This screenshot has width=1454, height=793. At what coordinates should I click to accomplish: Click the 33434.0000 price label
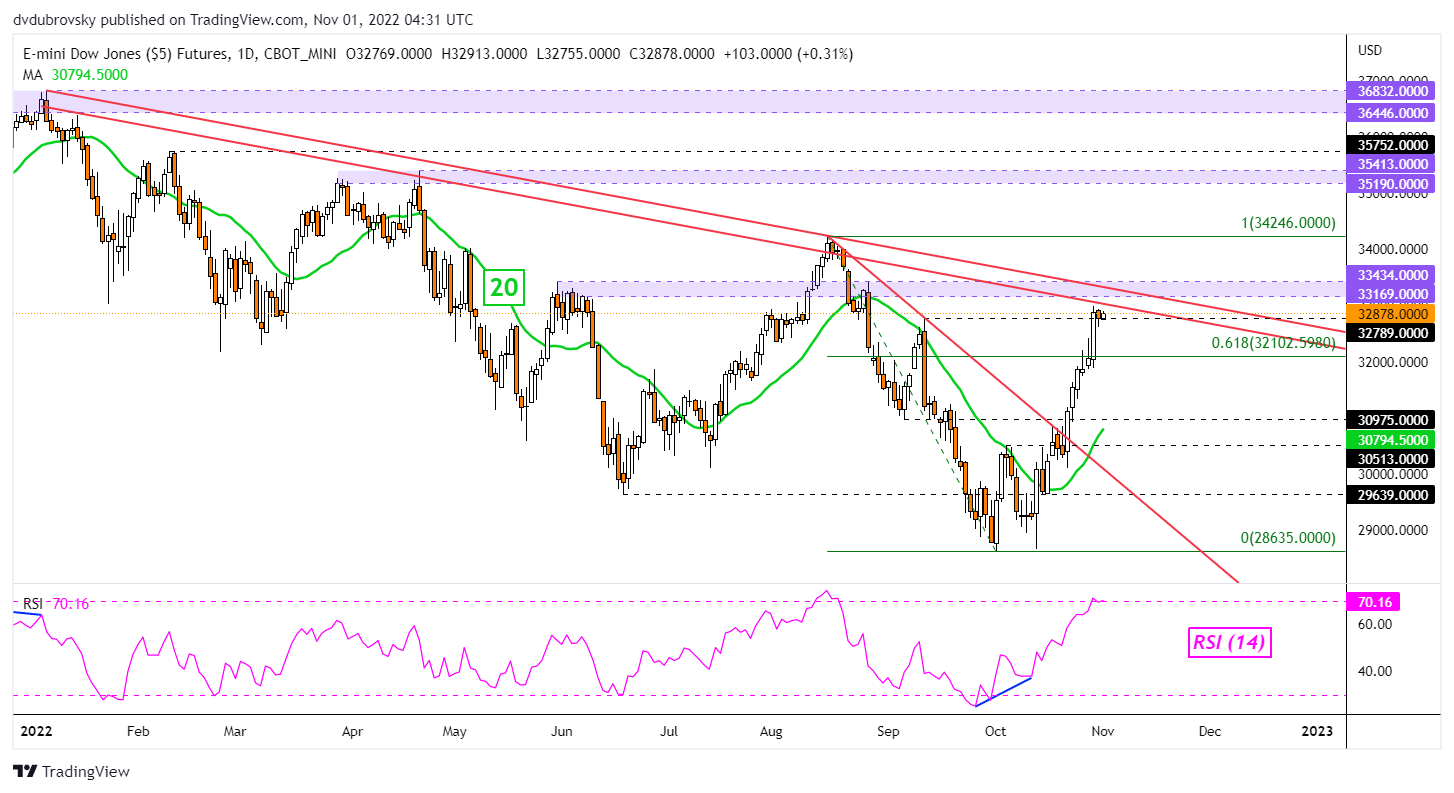1392,274
